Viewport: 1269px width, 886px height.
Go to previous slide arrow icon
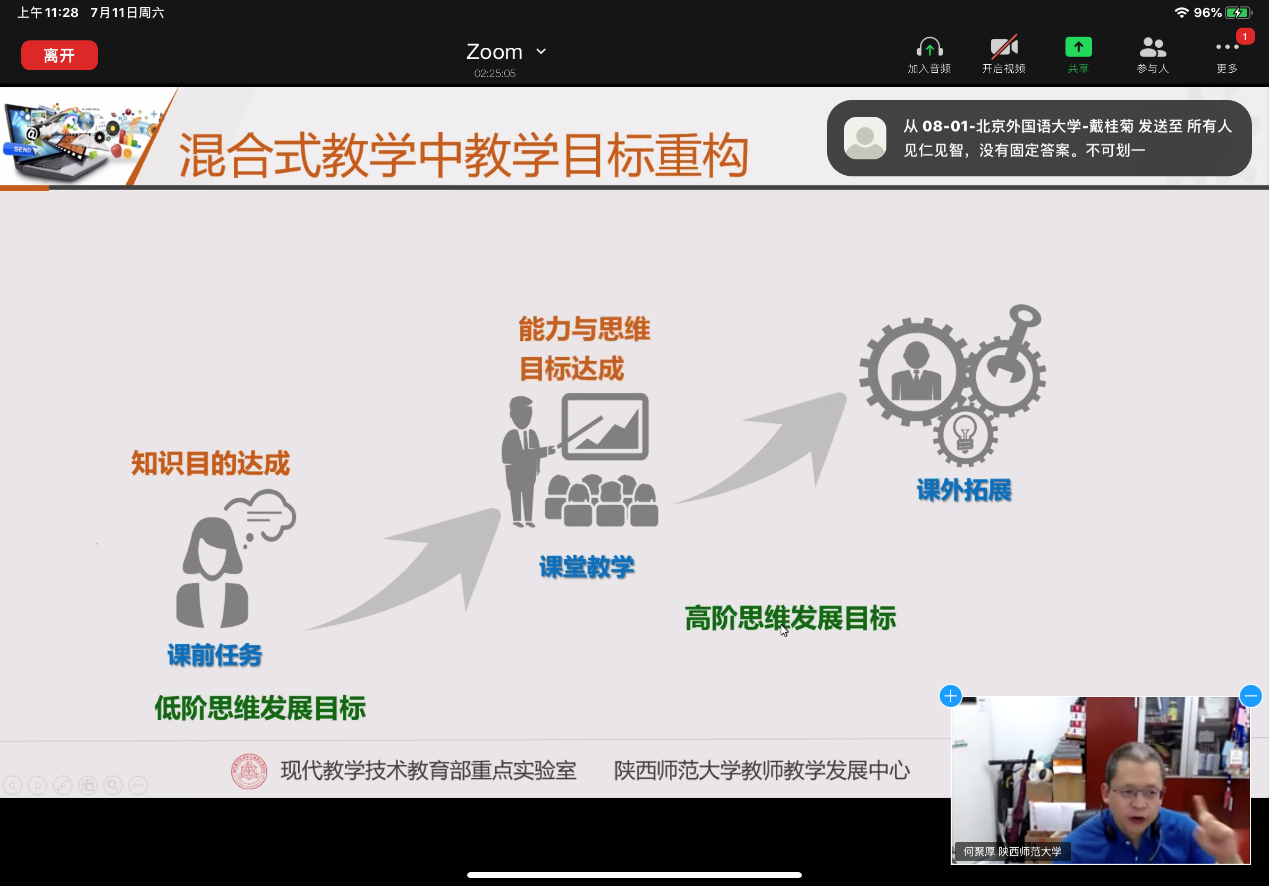(x=12, y=785)
